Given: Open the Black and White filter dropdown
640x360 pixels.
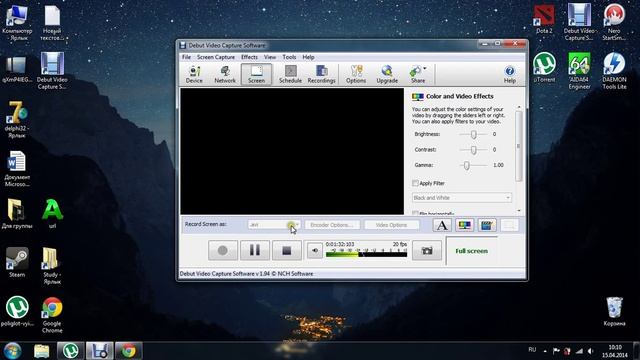Looking at the screenshot, I should tap(462, 198).
